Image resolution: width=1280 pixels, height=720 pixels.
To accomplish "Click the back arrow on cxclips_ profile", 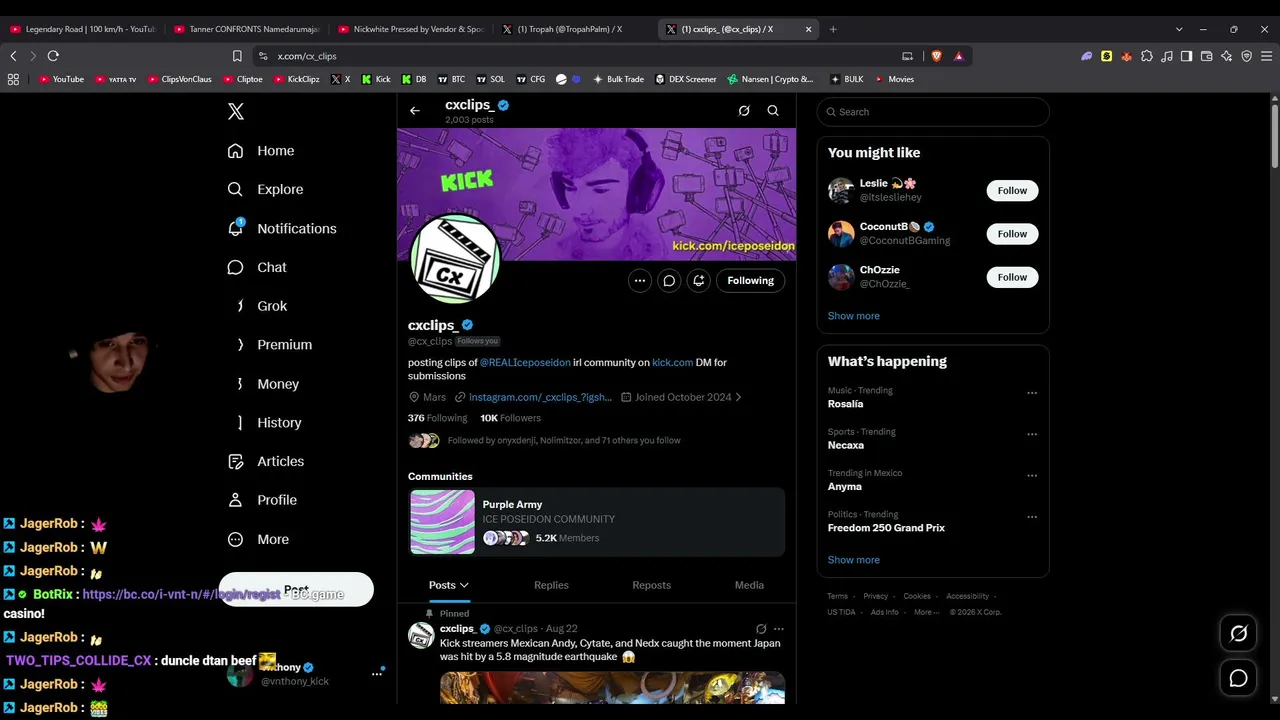I will tap(415, 111).
